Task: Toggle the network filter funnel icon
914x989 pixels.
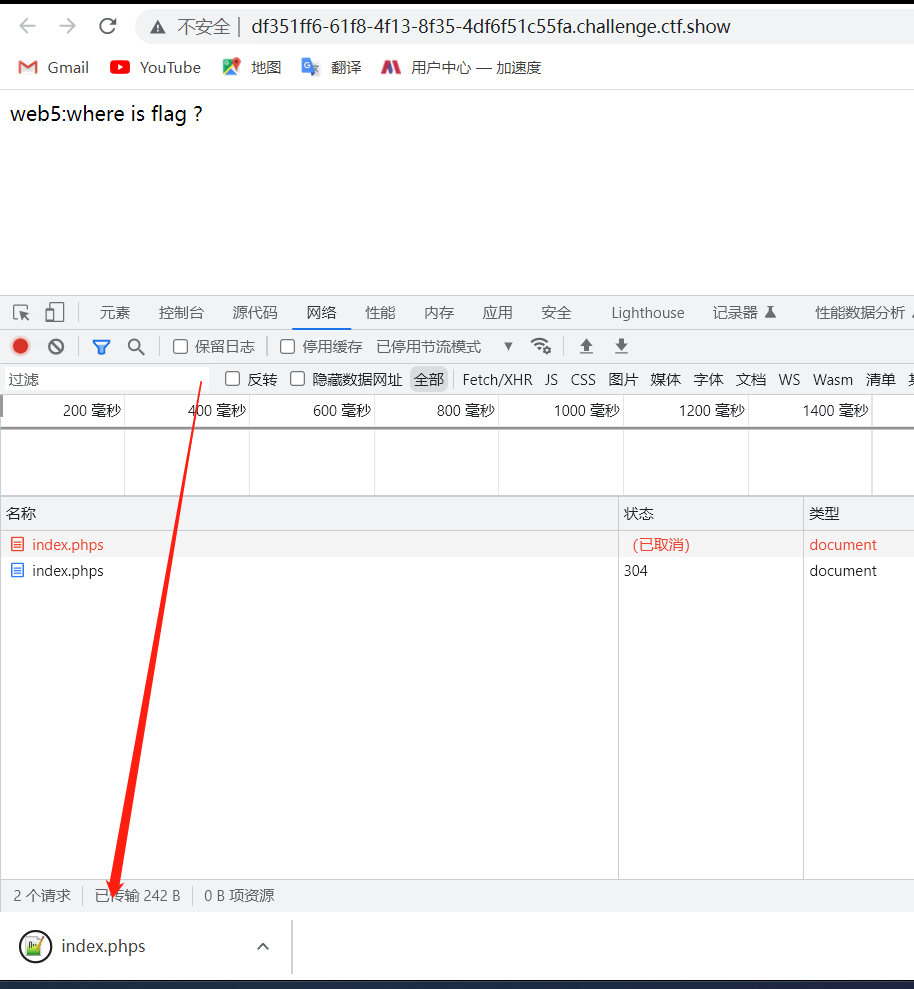Action: tap(101, 346)
